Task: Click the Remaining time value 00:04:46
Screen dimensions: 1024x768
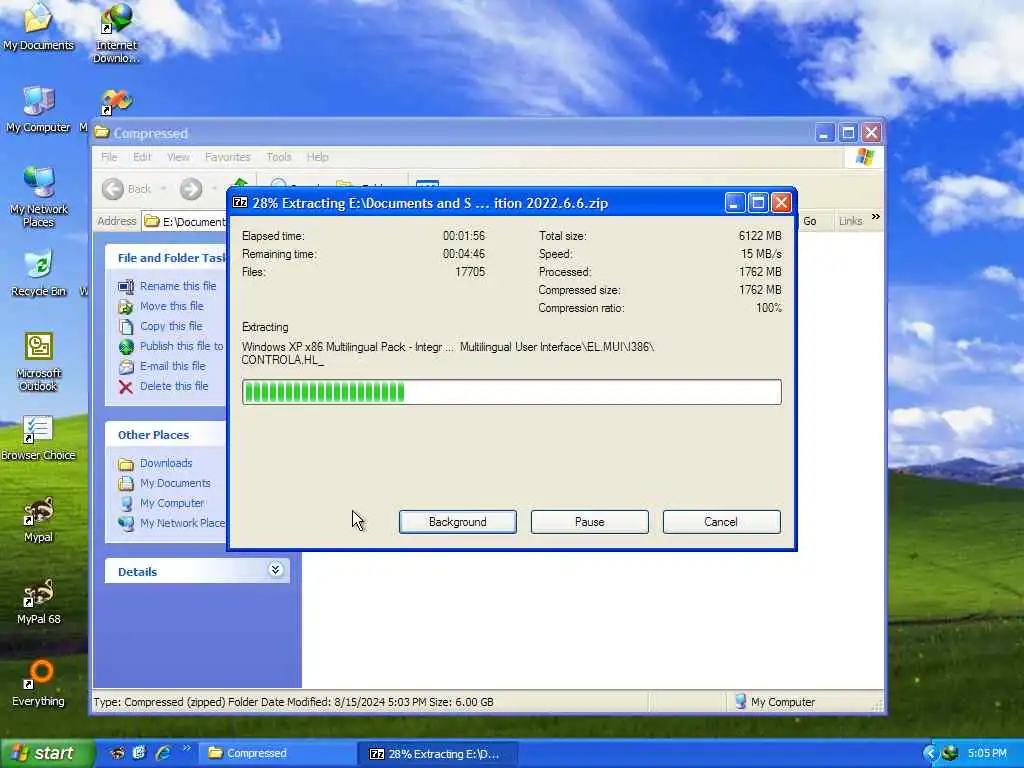Action: pyautogui.click(x=464, y=254)
